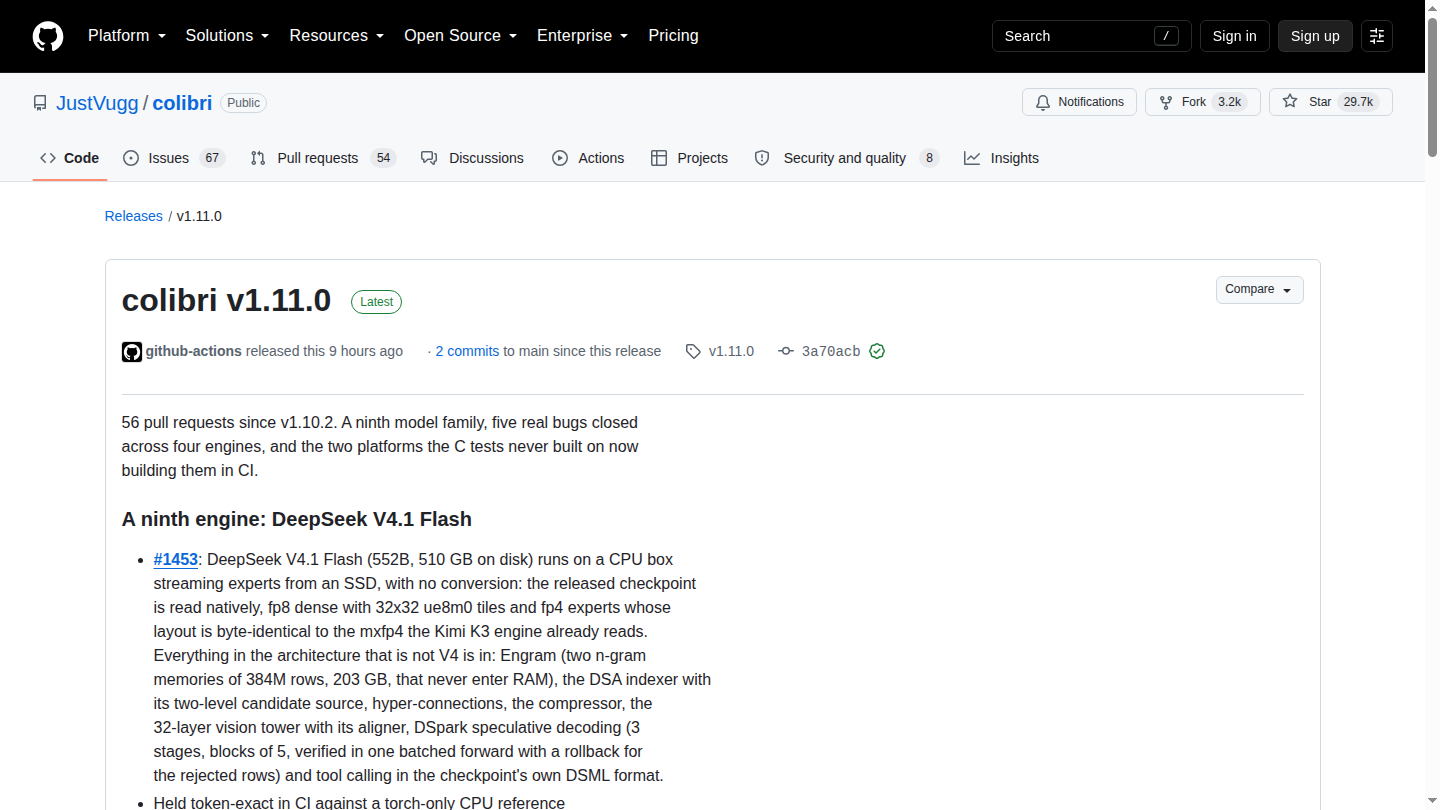
Task: Click the Projects table icon
Action: click(659, 158)
